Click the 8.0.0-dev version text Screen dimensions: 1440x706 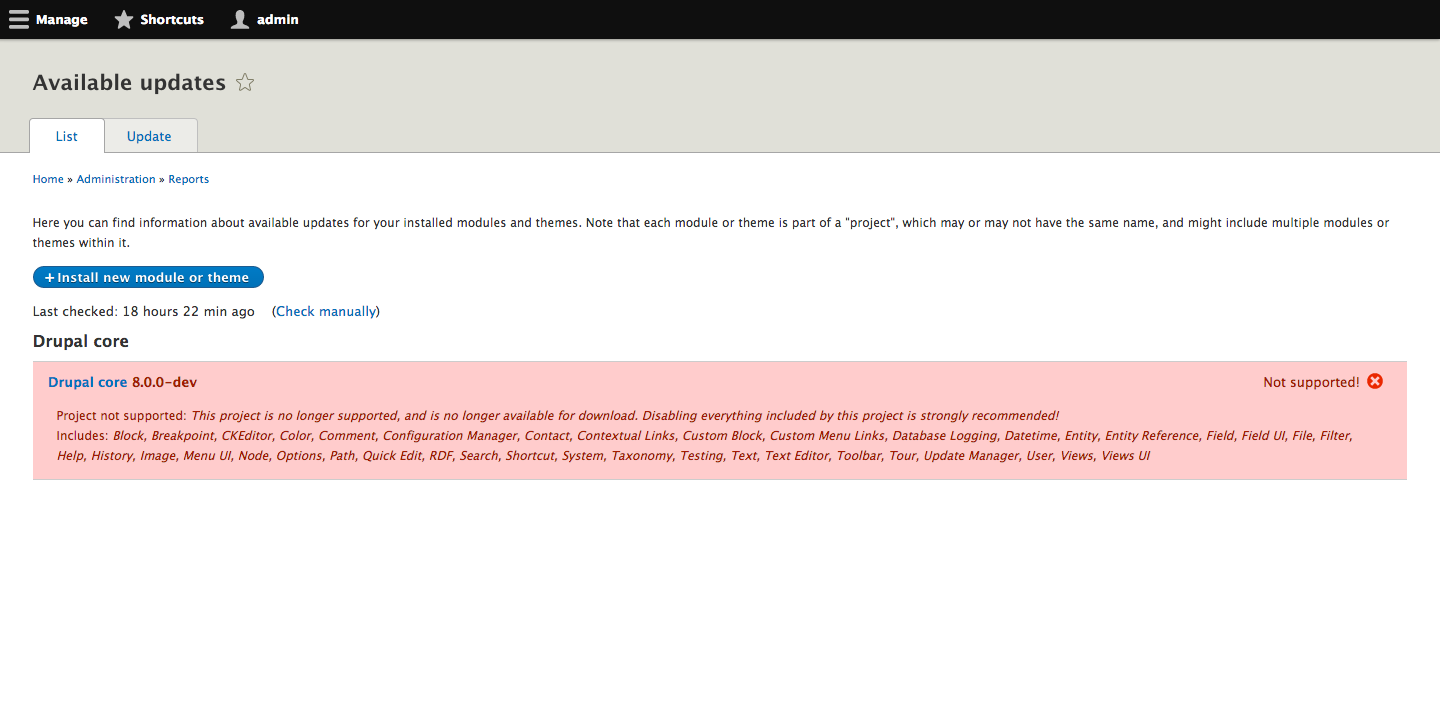tap(164, 382)
